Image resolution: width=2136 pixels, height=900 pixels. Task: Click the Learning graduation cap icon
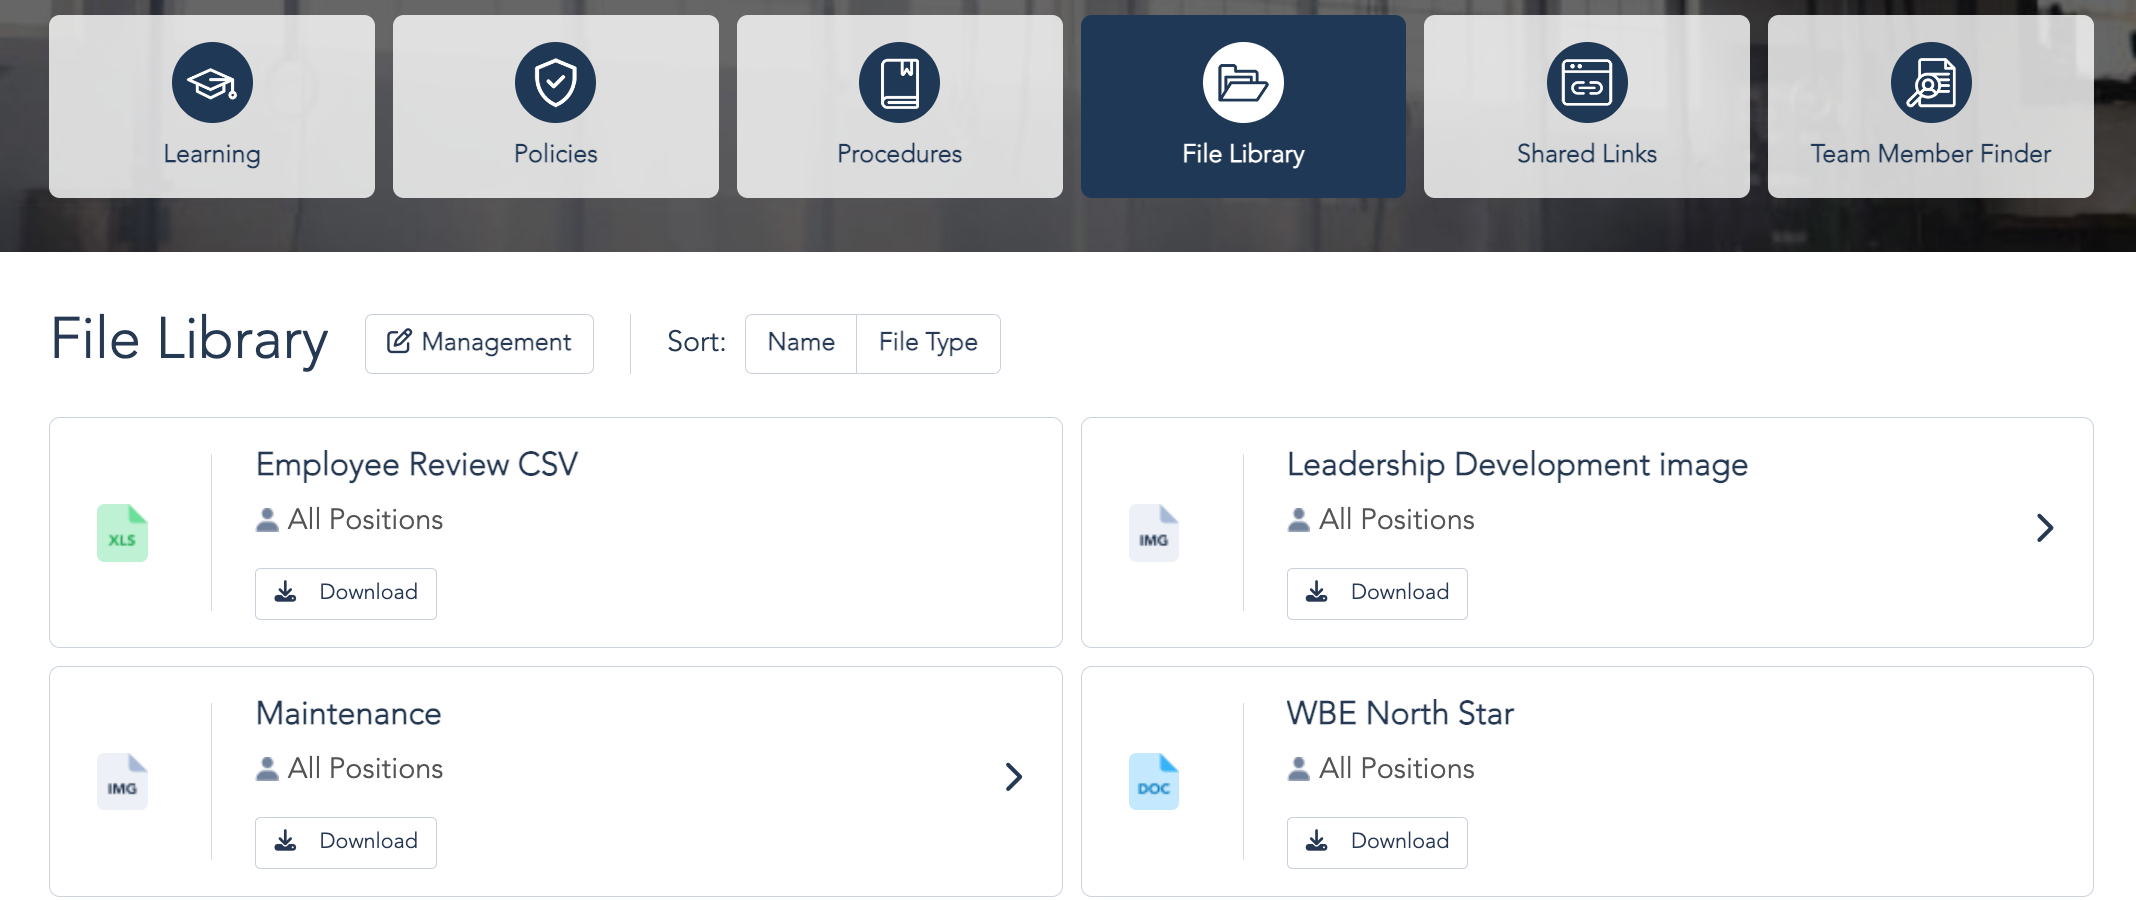pos(212,82)
